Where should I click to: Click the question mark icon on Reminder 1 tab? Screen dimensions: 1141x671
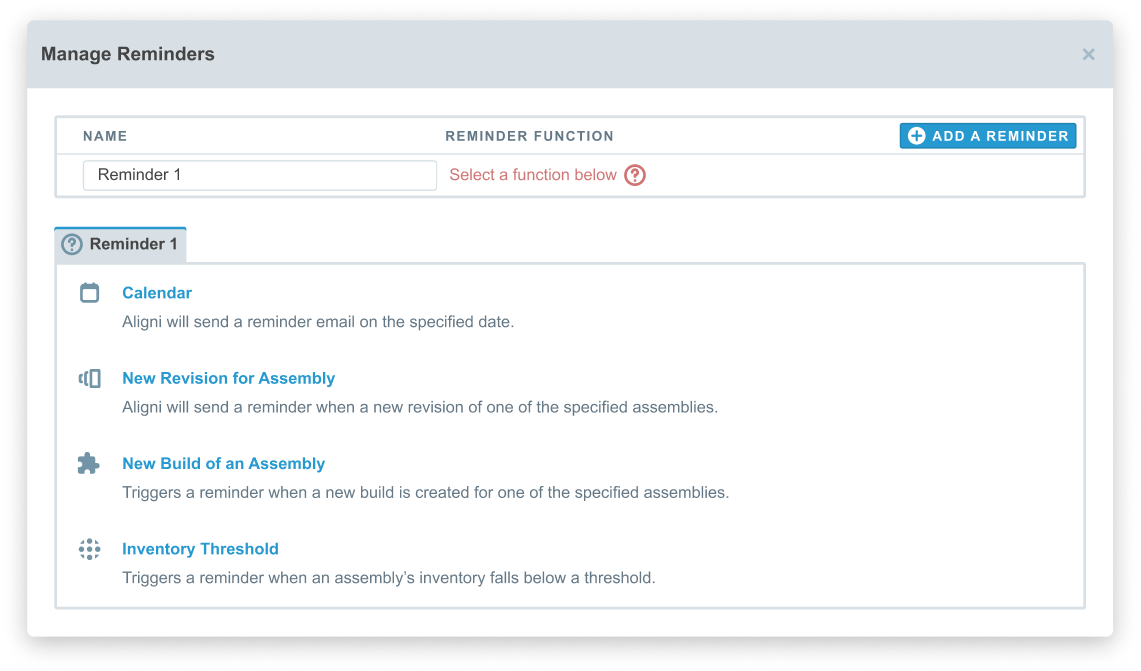point(72,244)
